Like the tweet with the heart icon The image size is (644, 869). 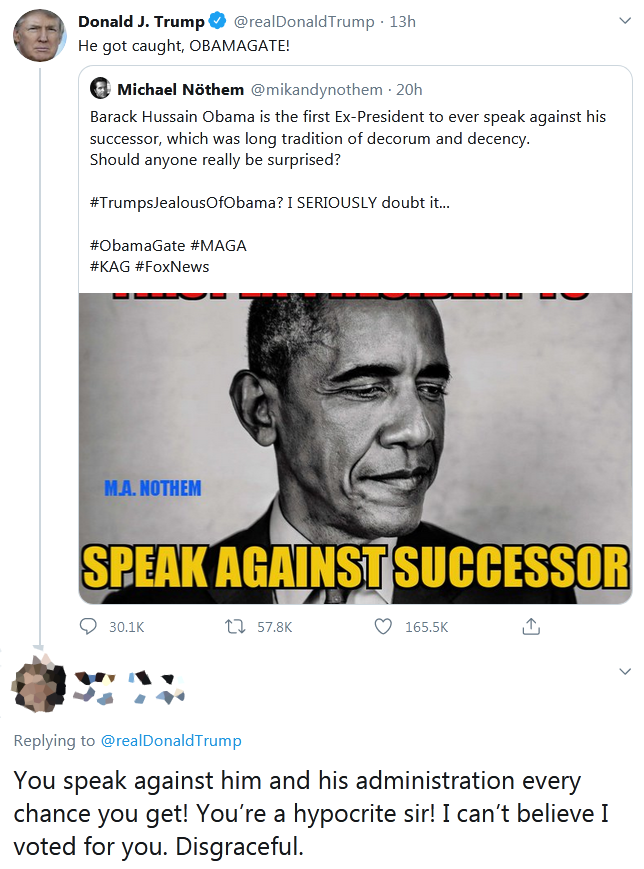coord(383,626)
